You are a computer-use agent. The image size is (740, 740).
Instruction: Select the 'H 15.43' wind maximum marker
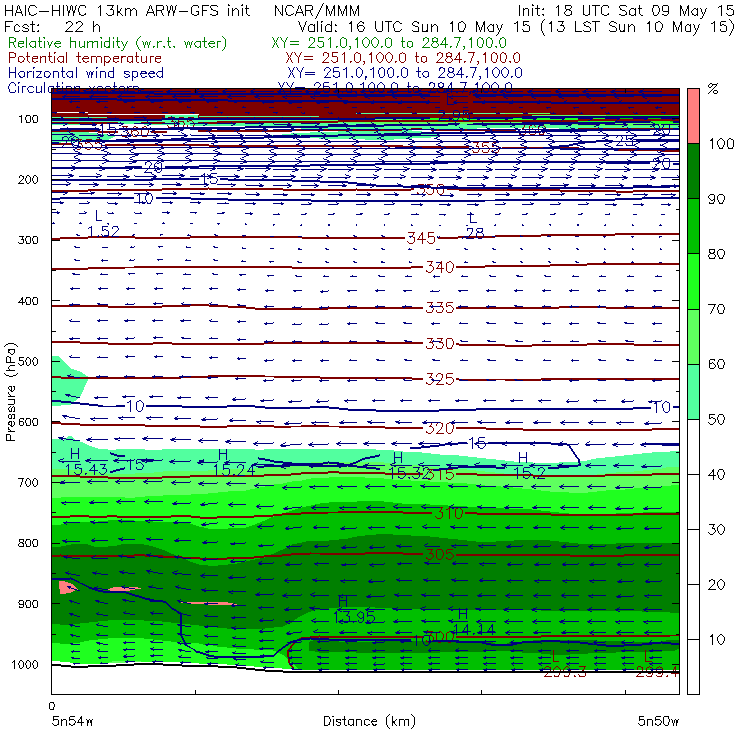click(86, 462)
